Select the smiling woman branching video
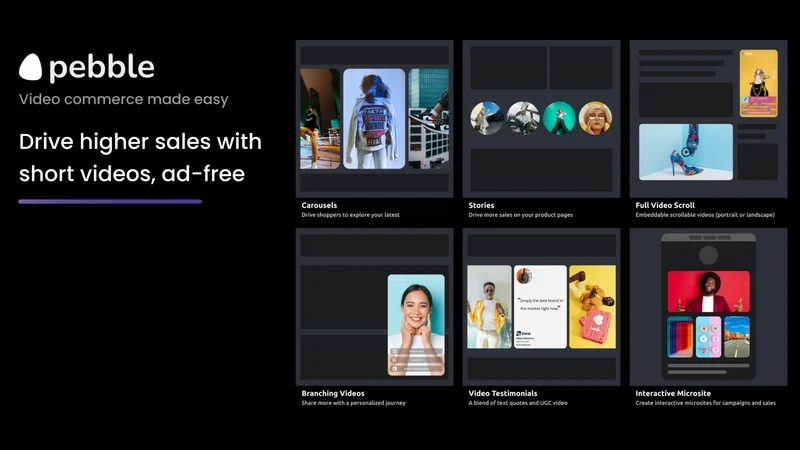This screenshot has width=800, height=450. pos(416,325)
